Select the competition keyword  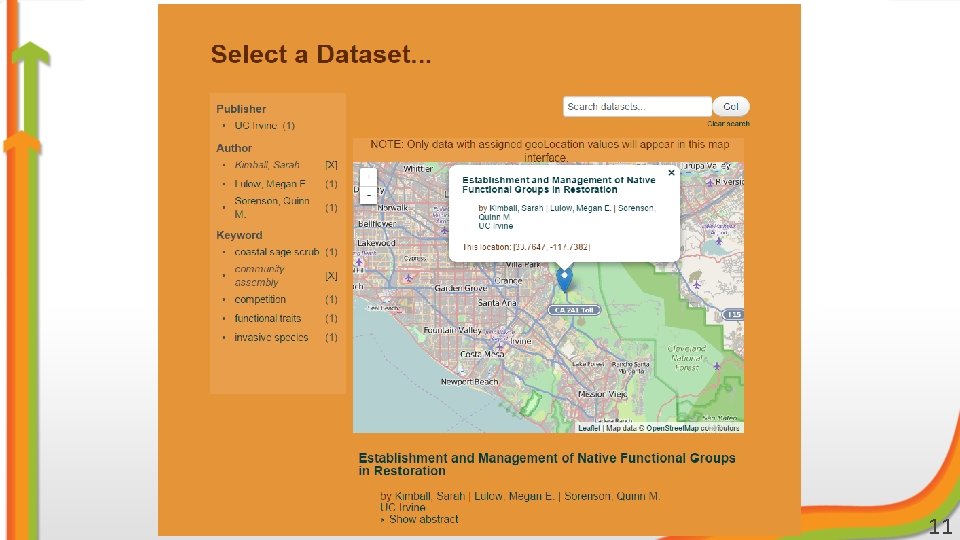[260, 299]
